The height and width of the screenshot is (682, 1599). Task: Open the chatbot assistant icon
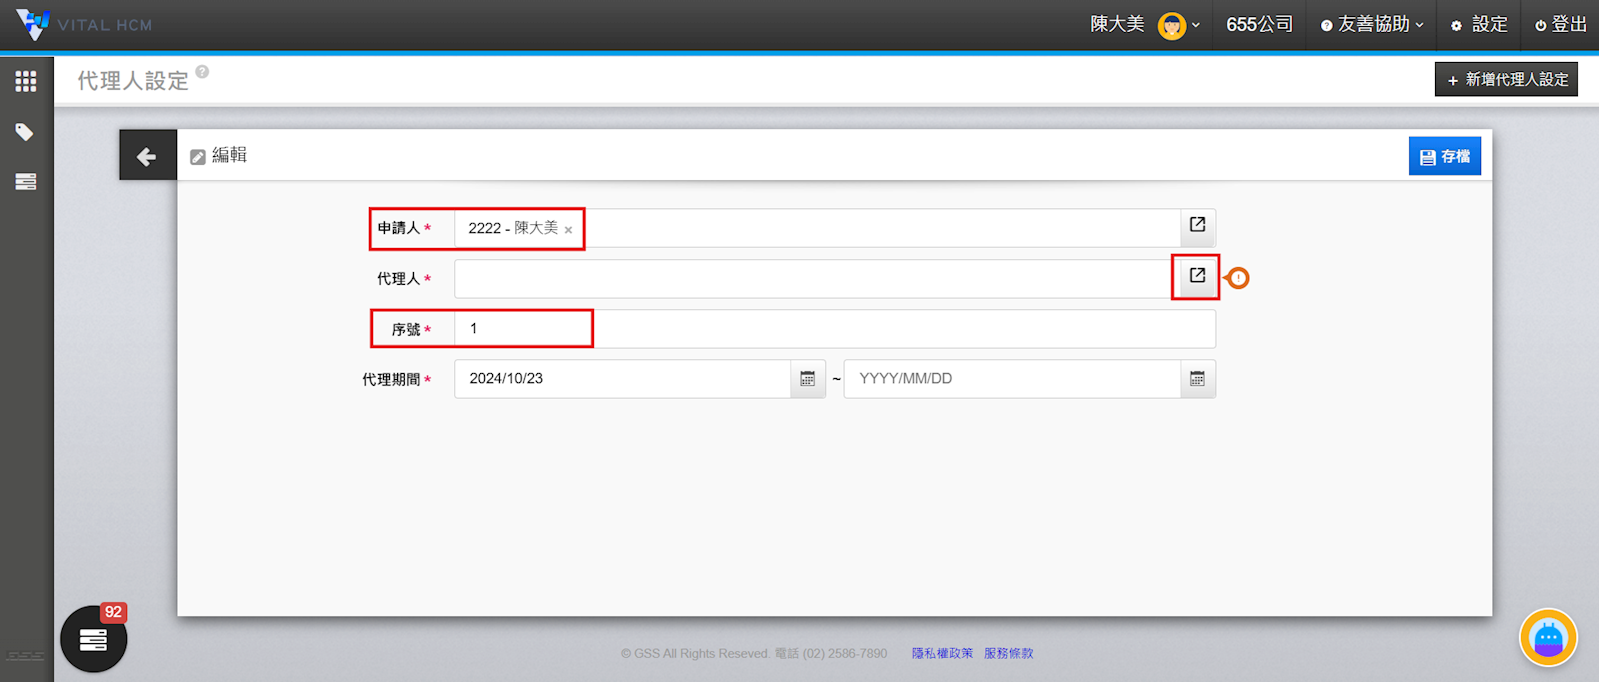click(x=1547, y=637)
